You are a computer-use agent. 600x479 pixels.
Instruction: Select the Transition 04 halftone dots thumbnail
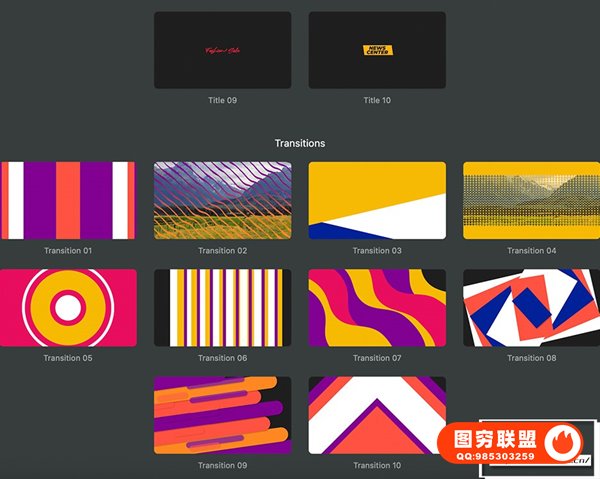(531, 200)
